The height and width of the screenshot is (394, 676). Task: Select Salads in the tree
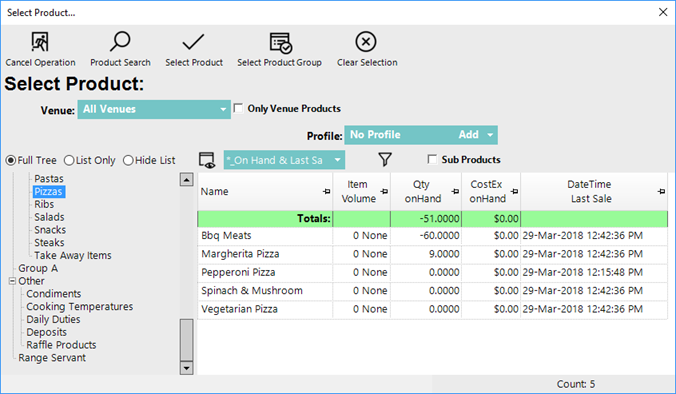coord(49,217)
